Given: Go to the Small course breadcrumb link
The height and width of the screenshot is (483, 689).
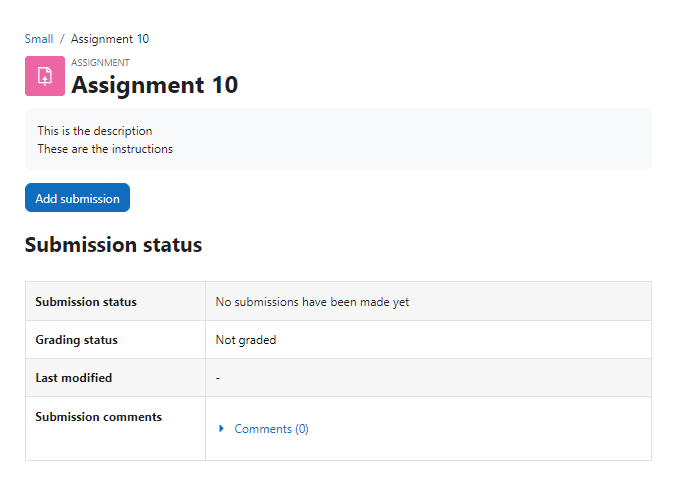Looking at the screenshot, I should (x=39, y=39).
